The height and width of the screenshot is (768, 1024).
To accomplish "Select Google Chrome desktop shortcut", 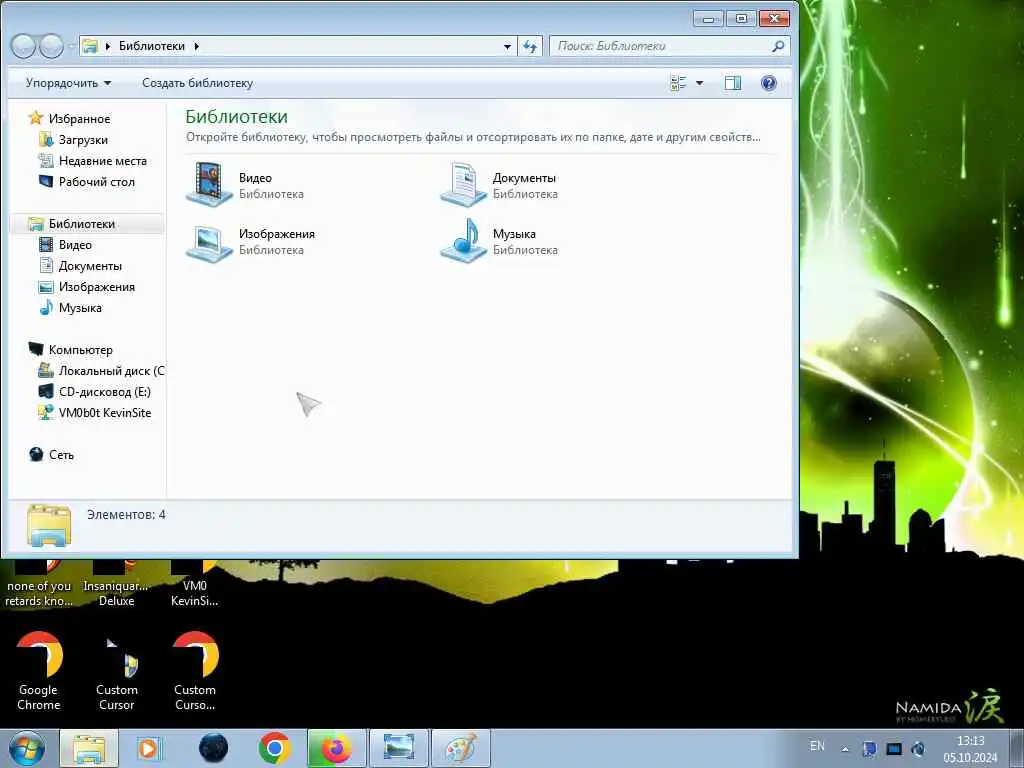I will [39, 671].
